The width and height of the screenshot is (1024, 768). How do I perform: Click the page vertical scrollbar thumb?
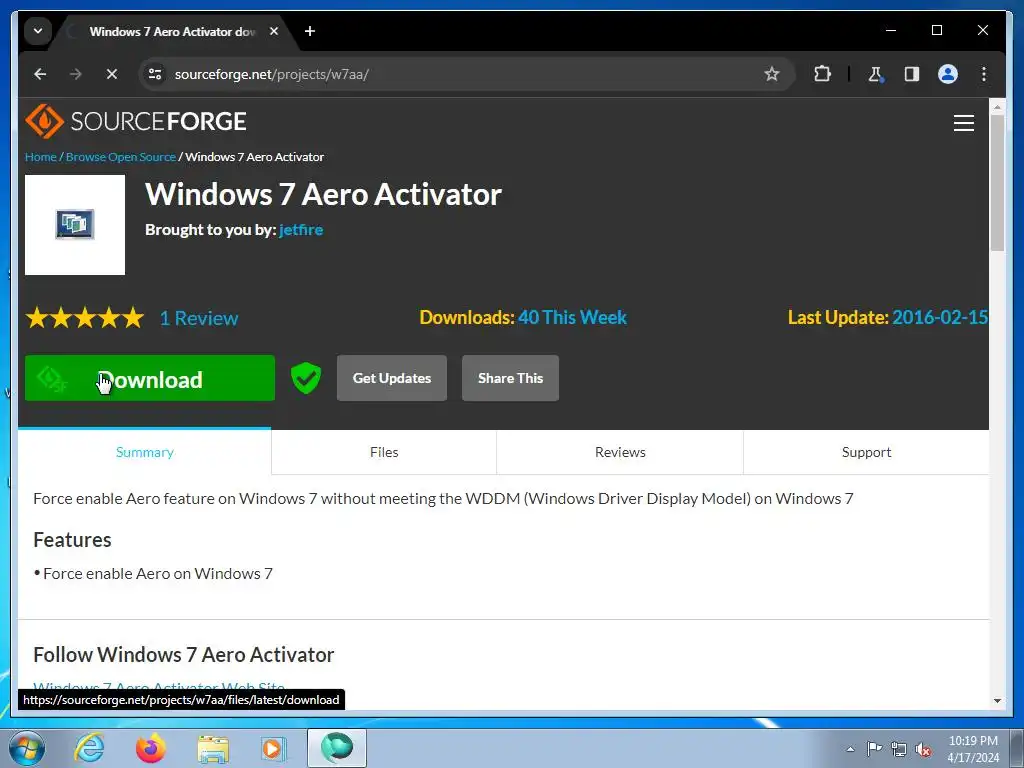pyautogui.click(x=997, y=183)
